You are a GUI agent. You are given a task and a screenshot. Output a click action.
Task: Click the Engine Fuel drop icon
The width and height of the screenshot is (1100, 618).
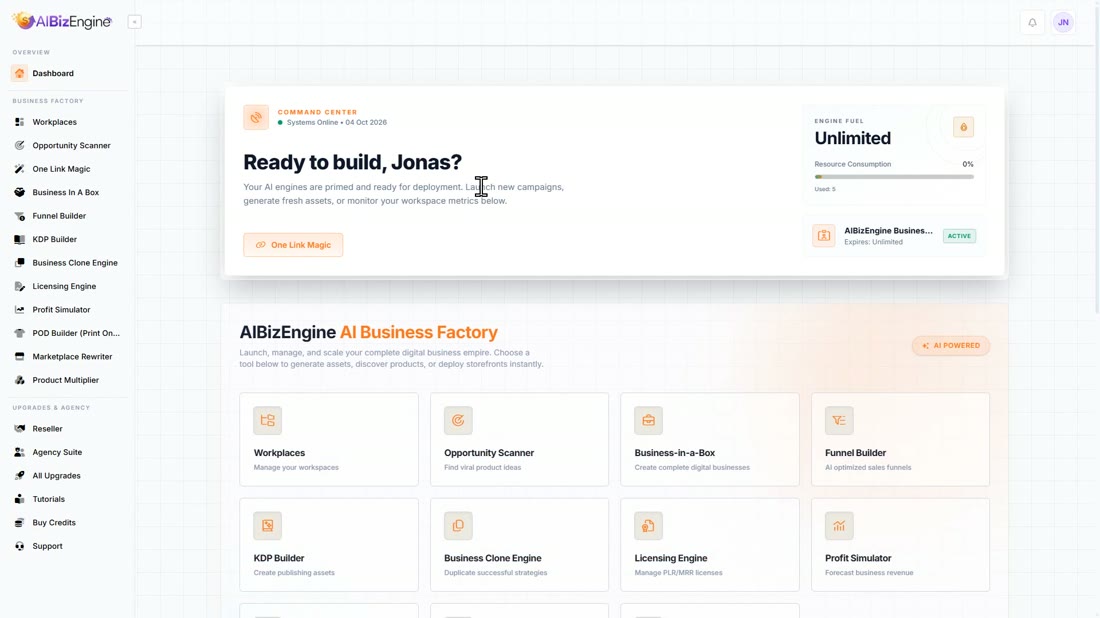point(963,127)
